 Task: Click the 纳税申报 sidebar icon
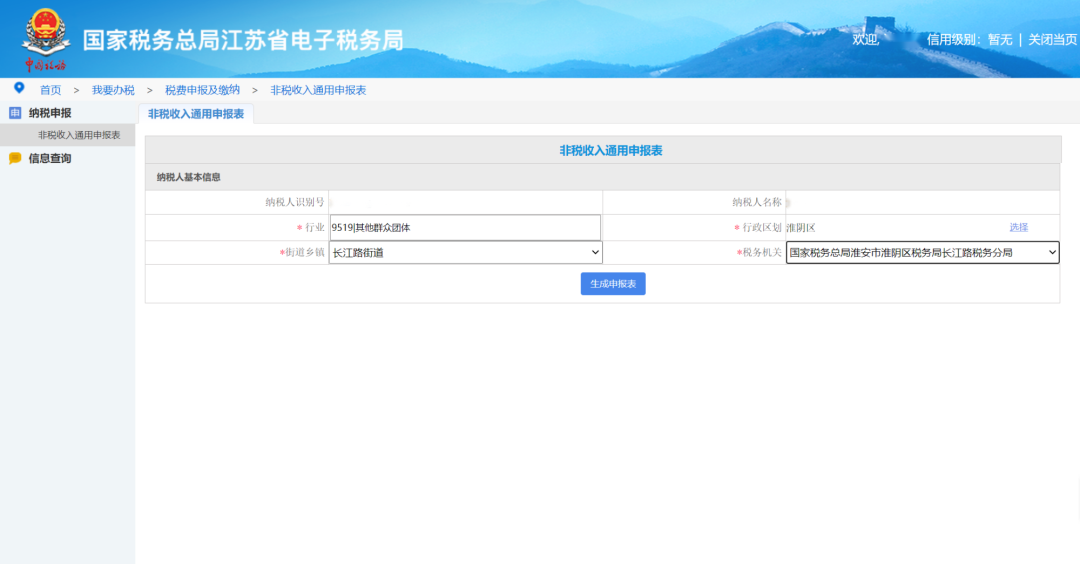[x=14, y=113]
